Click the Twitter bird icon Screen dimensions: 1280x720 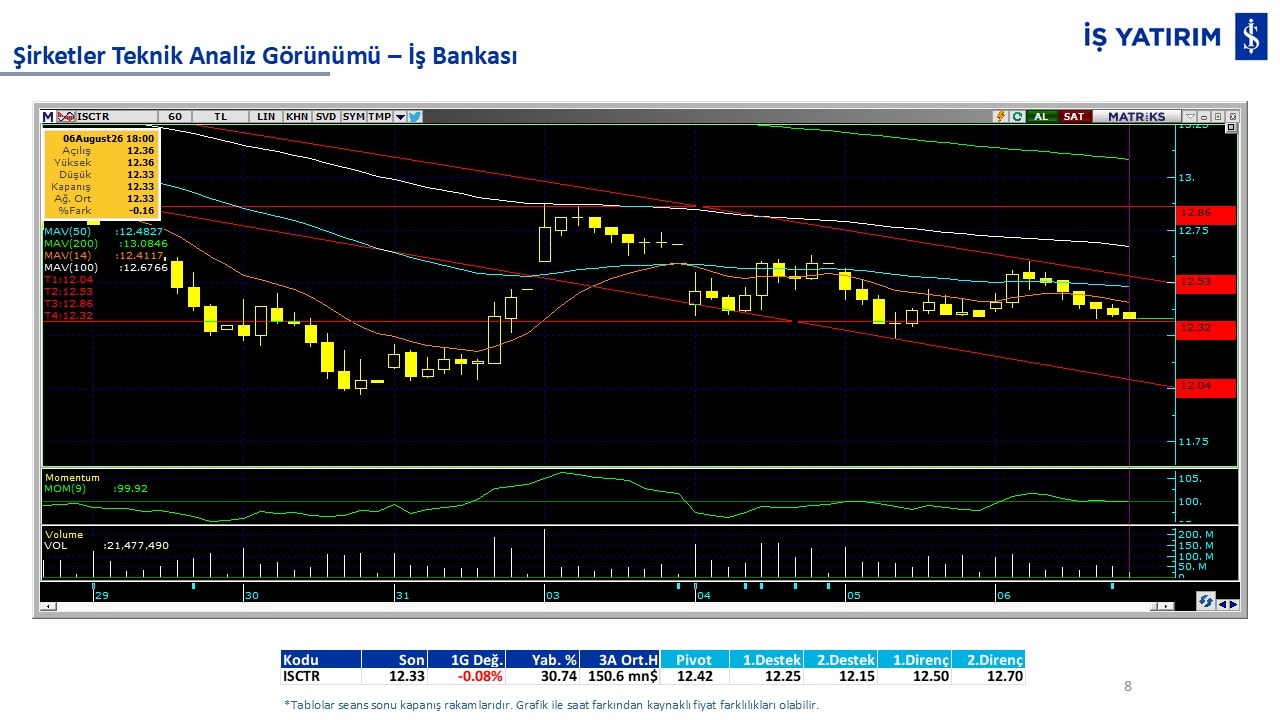coord(415,116)
